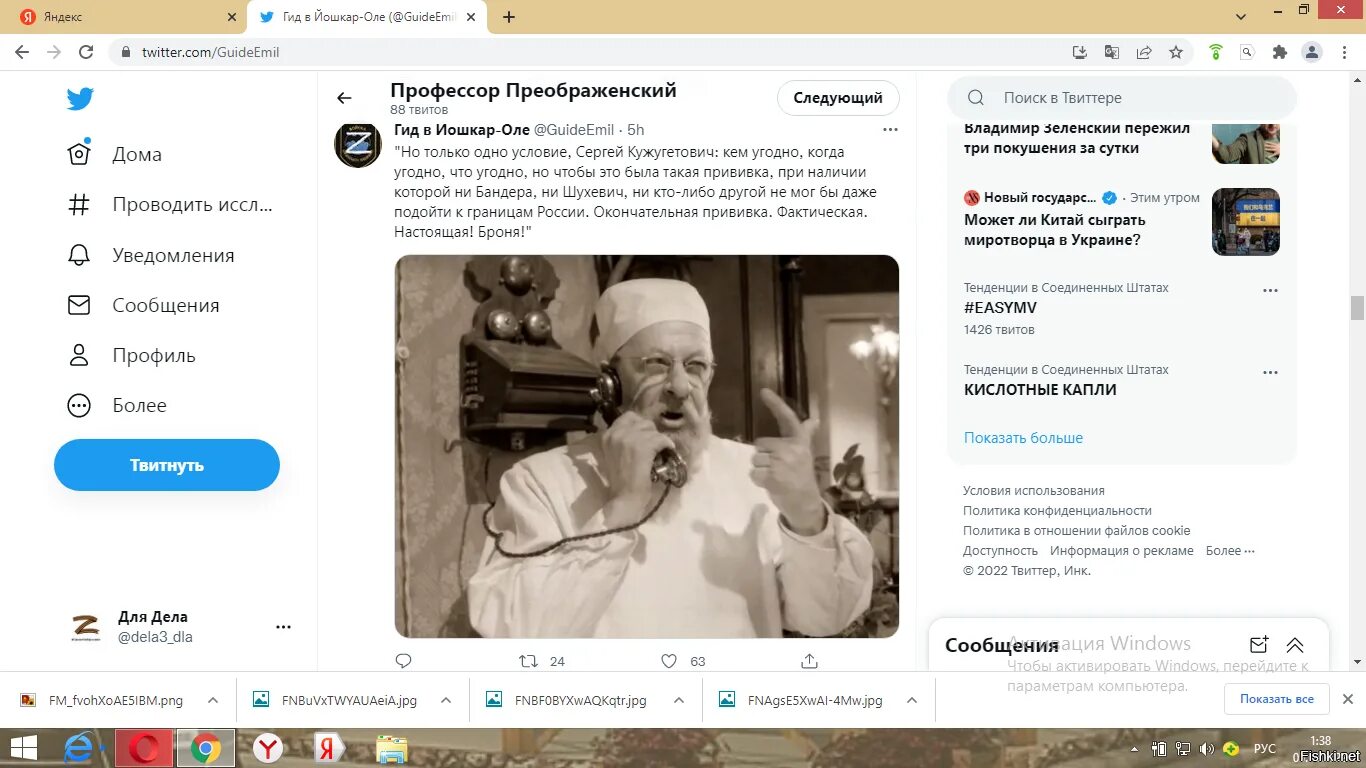The height and width of the screenshot is (768, 1366).
Task: Click install app icon in address bar
Action: tap(1080, 52)
